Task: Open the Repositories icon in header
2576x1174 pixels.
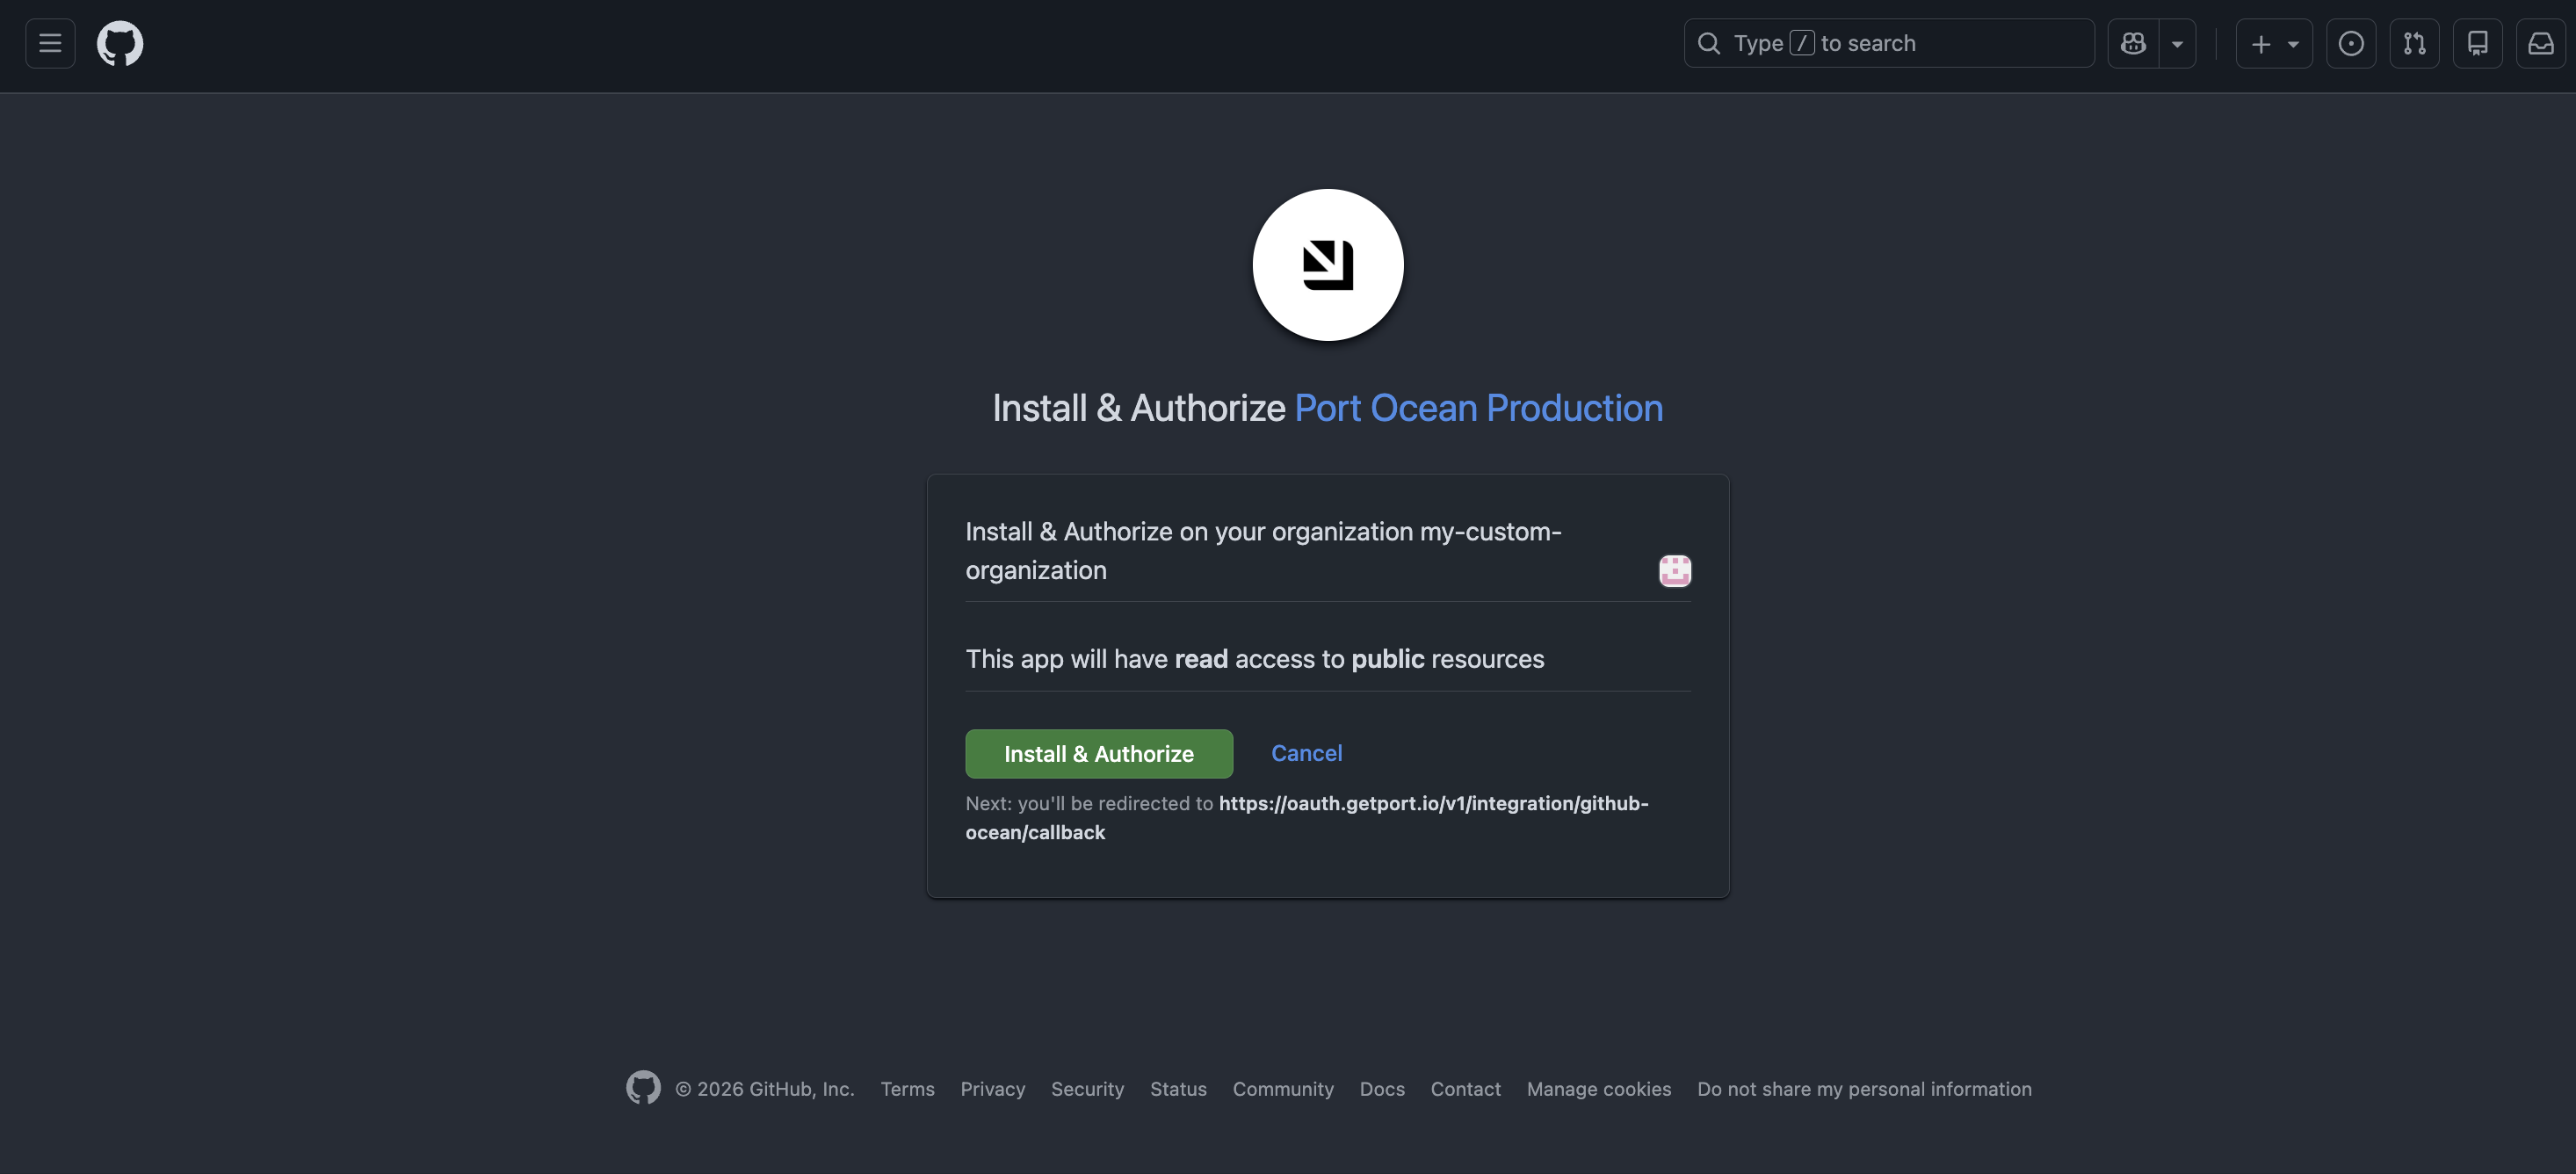Action: pos(2477,44)
